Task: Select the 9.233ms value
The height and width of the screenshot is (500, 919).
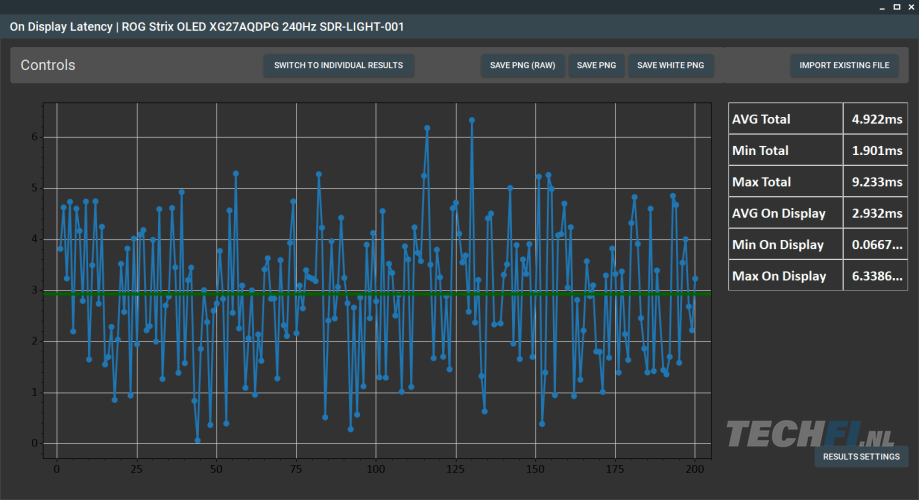Action: pos(876,182)
